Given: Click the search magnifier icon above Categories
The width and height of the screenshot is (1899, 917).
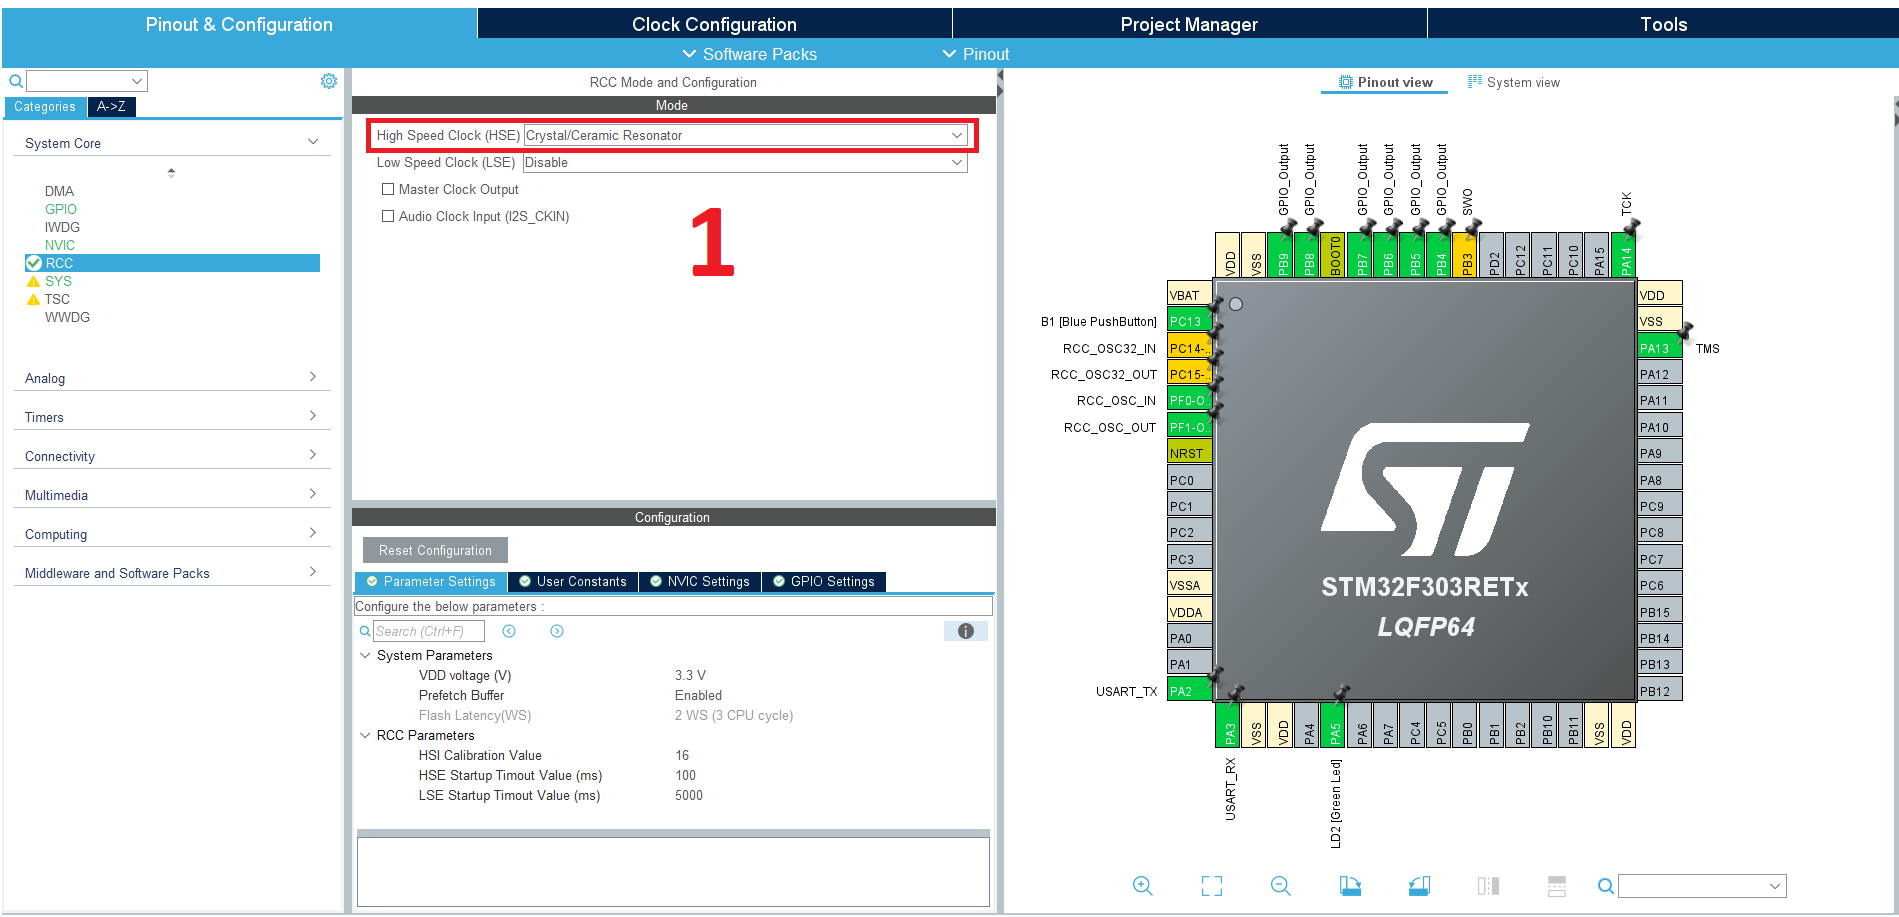Looking at the screenshot, I should tap(16, 81).
